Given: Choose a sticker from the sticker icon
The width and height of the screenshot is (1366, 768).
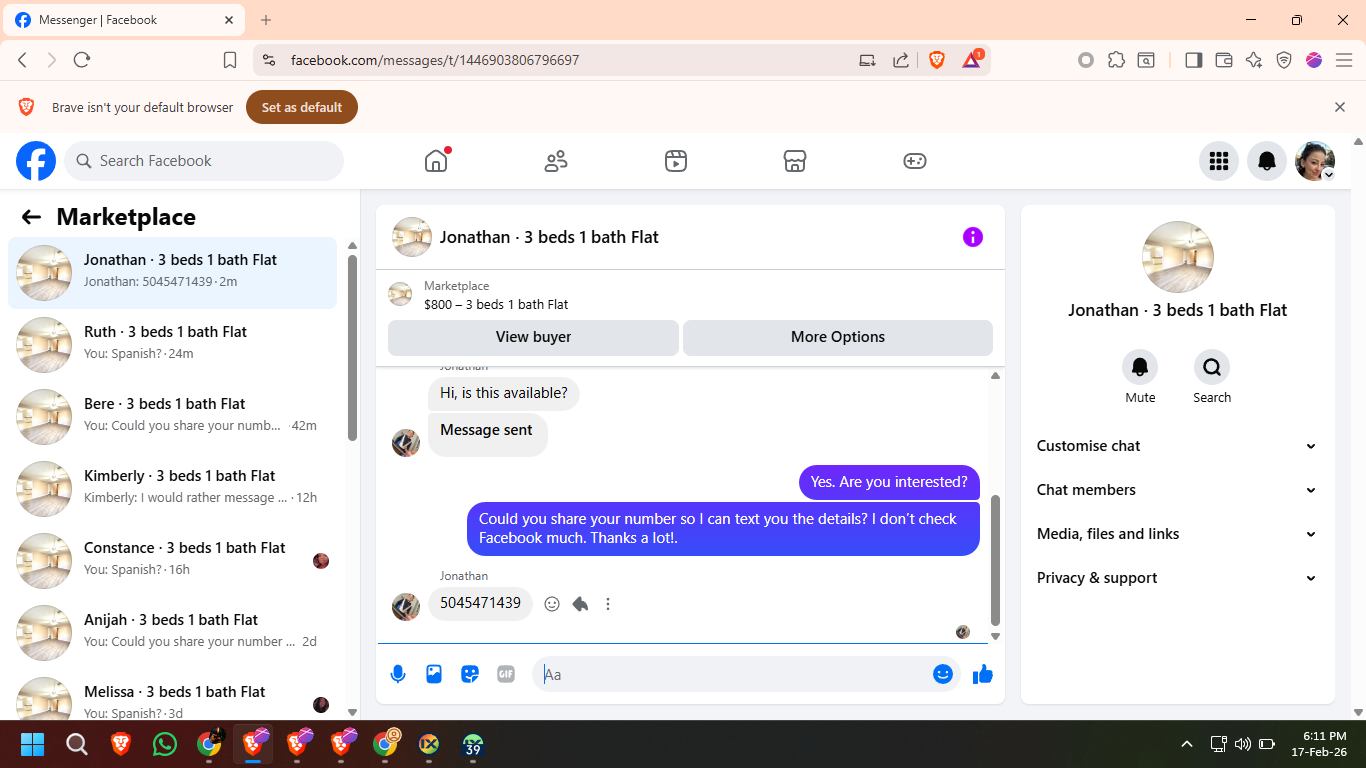Looking at the screenshot, I should coord(470,674).
